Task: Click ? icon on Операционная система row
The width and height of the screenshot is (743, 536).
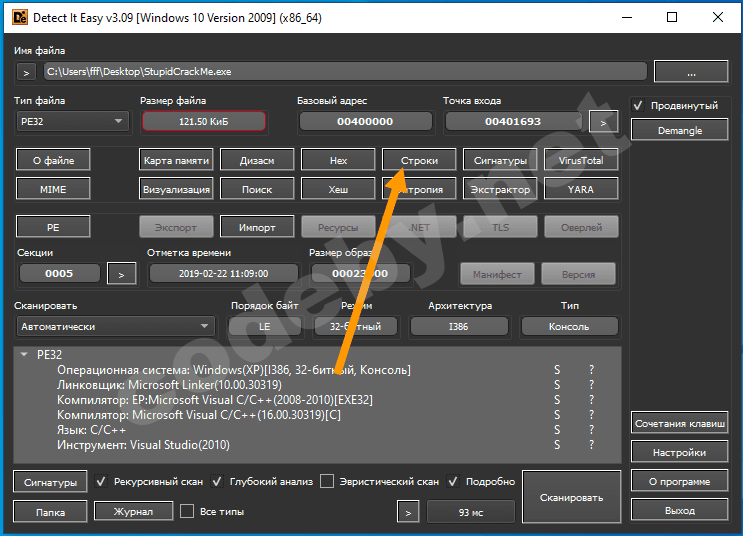Action: click(x=591, y=370)
